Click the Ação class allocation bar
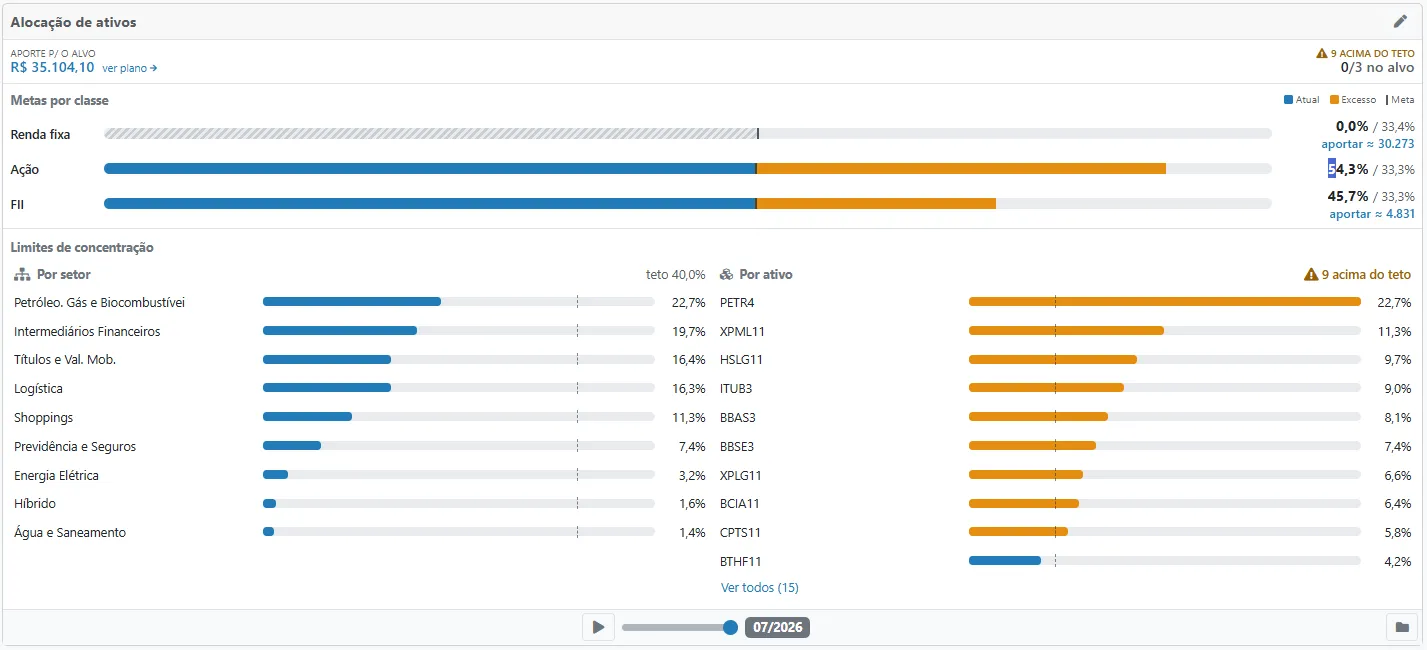Image resolution: width=1427 pixels, height=650 pixels. [x=688, y=169]
